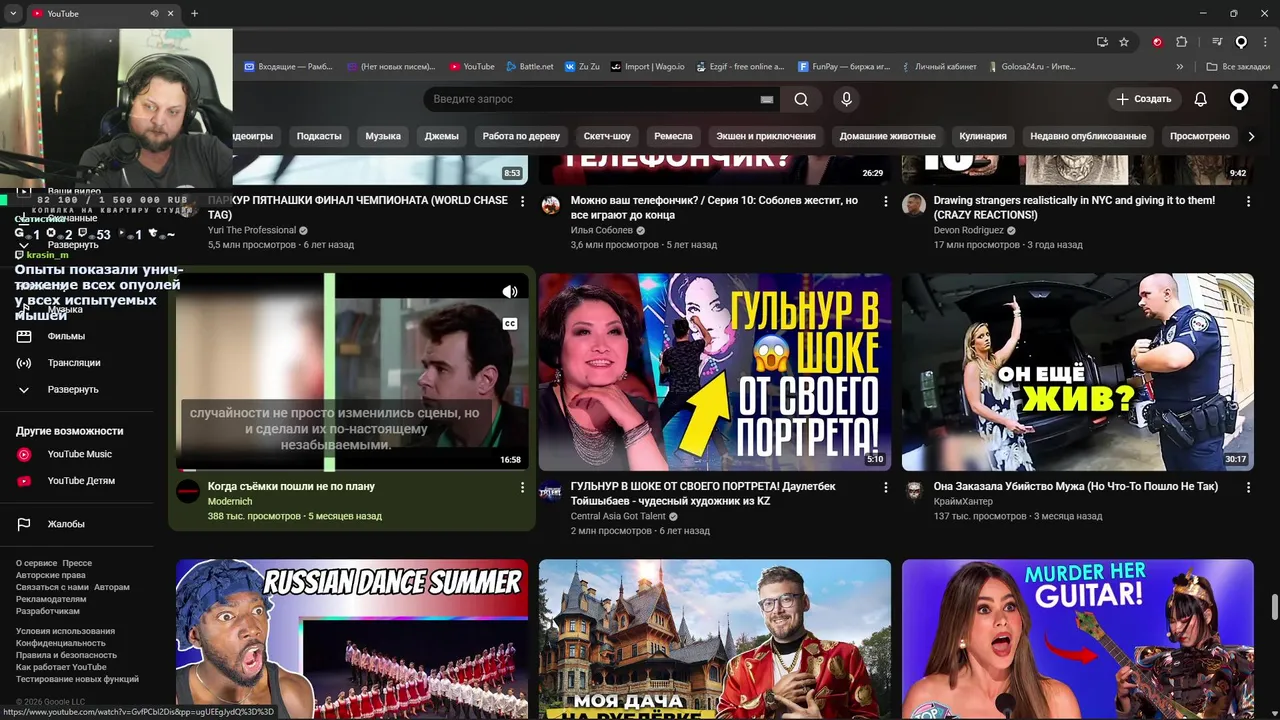Open YouTube notifications bell
Screen dimensions: 1280x720
point(1201,99)
